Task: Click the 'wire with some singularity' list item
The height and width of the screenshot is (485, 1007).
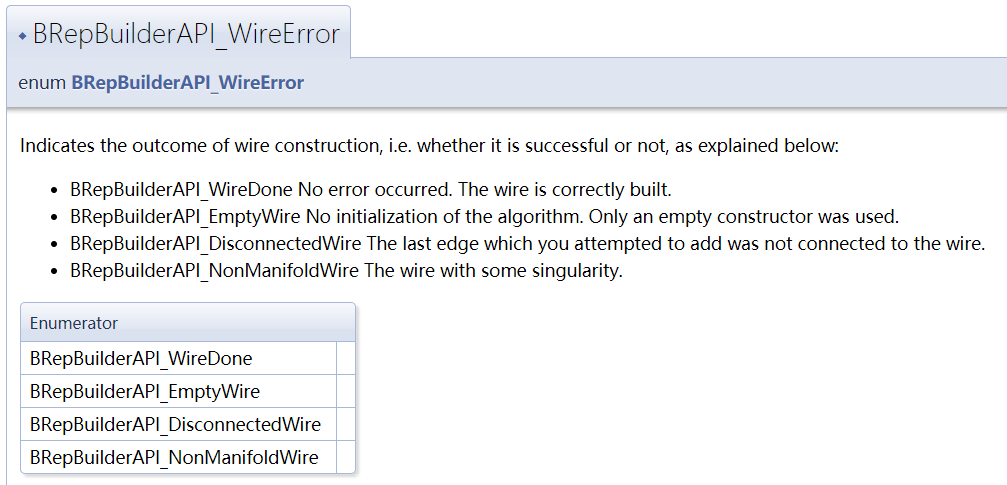Action: pos(347,271)
